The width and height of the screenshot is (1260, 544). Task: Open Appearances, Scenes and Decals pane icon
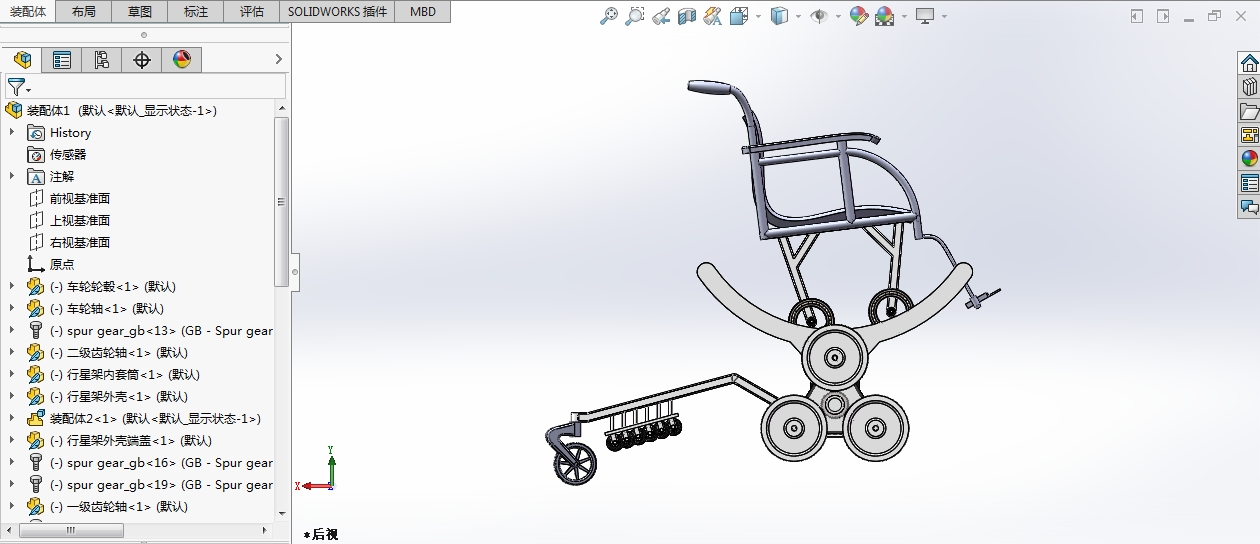(x=1249, y=159)
